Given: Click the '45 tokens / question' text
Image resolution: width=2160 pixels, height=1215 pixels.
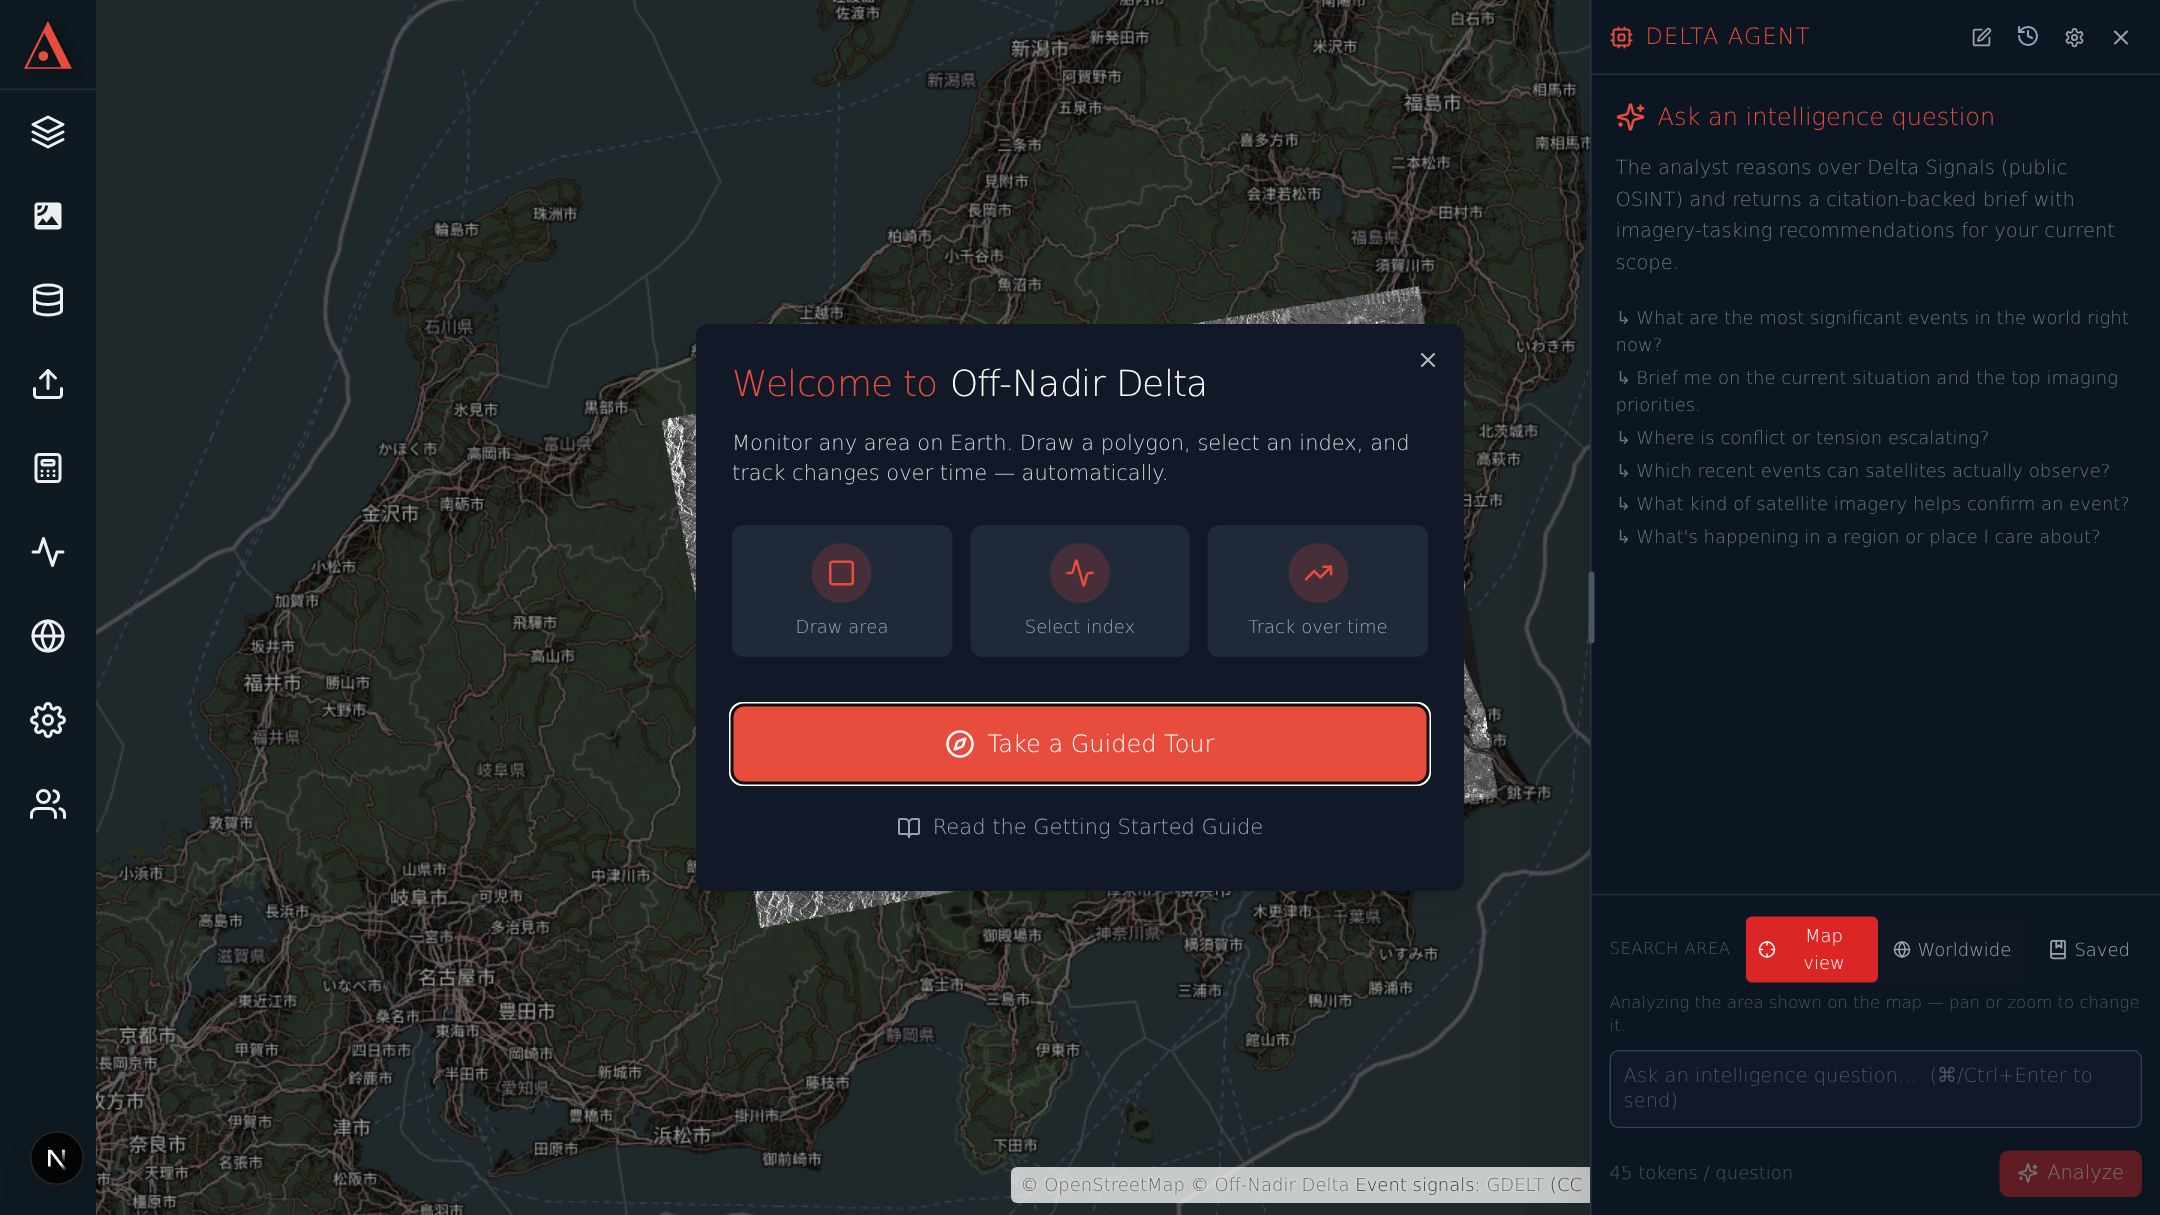Looking at the screenshot, I should pos(1701,1173).
